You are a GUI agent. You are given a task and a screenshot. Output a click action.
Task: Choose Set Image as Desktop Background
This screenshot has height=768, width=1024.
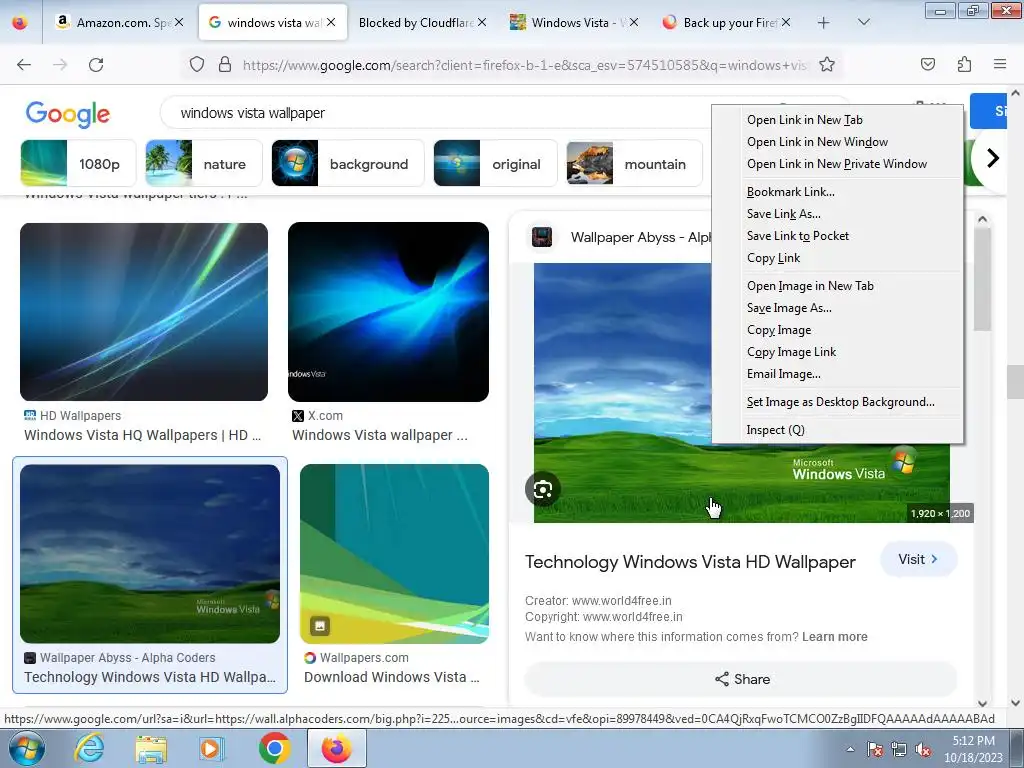840,402
